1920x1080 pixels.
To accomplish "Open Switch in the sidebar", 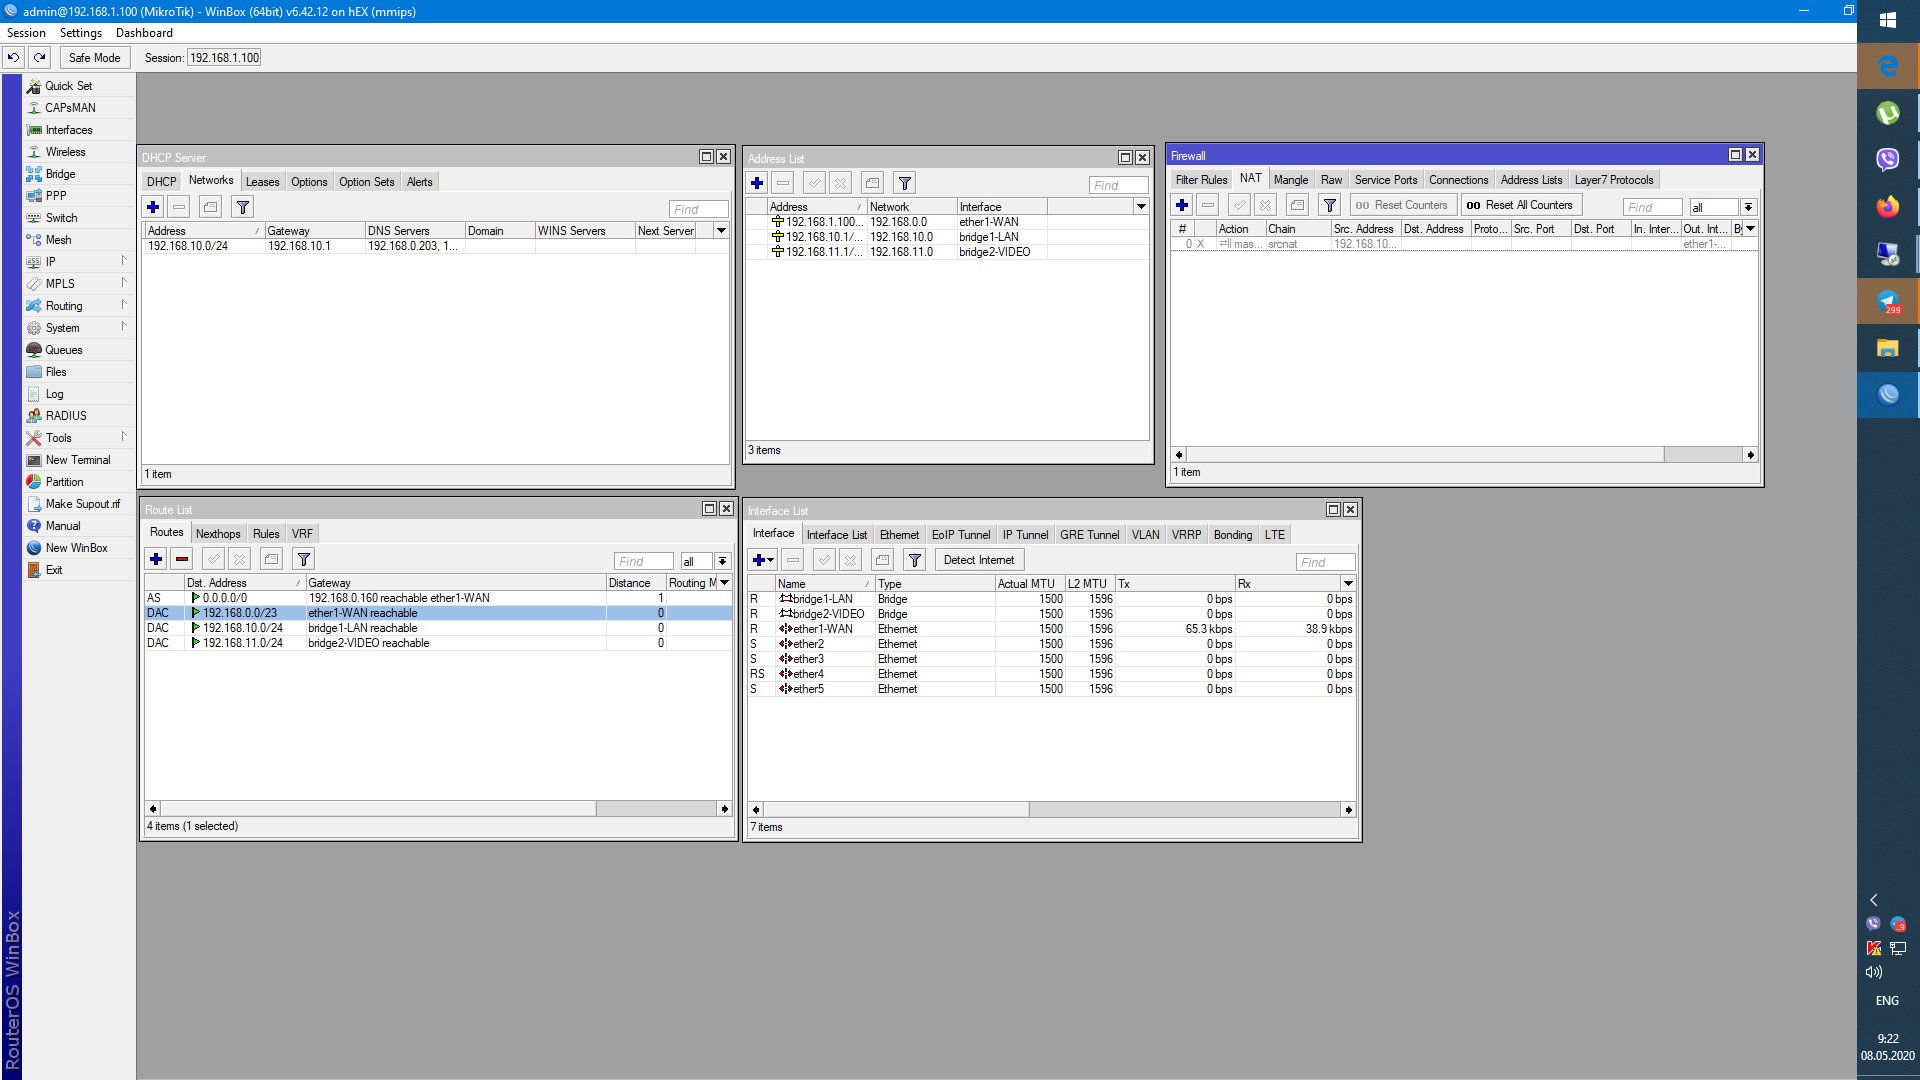I will pos(61,218).
